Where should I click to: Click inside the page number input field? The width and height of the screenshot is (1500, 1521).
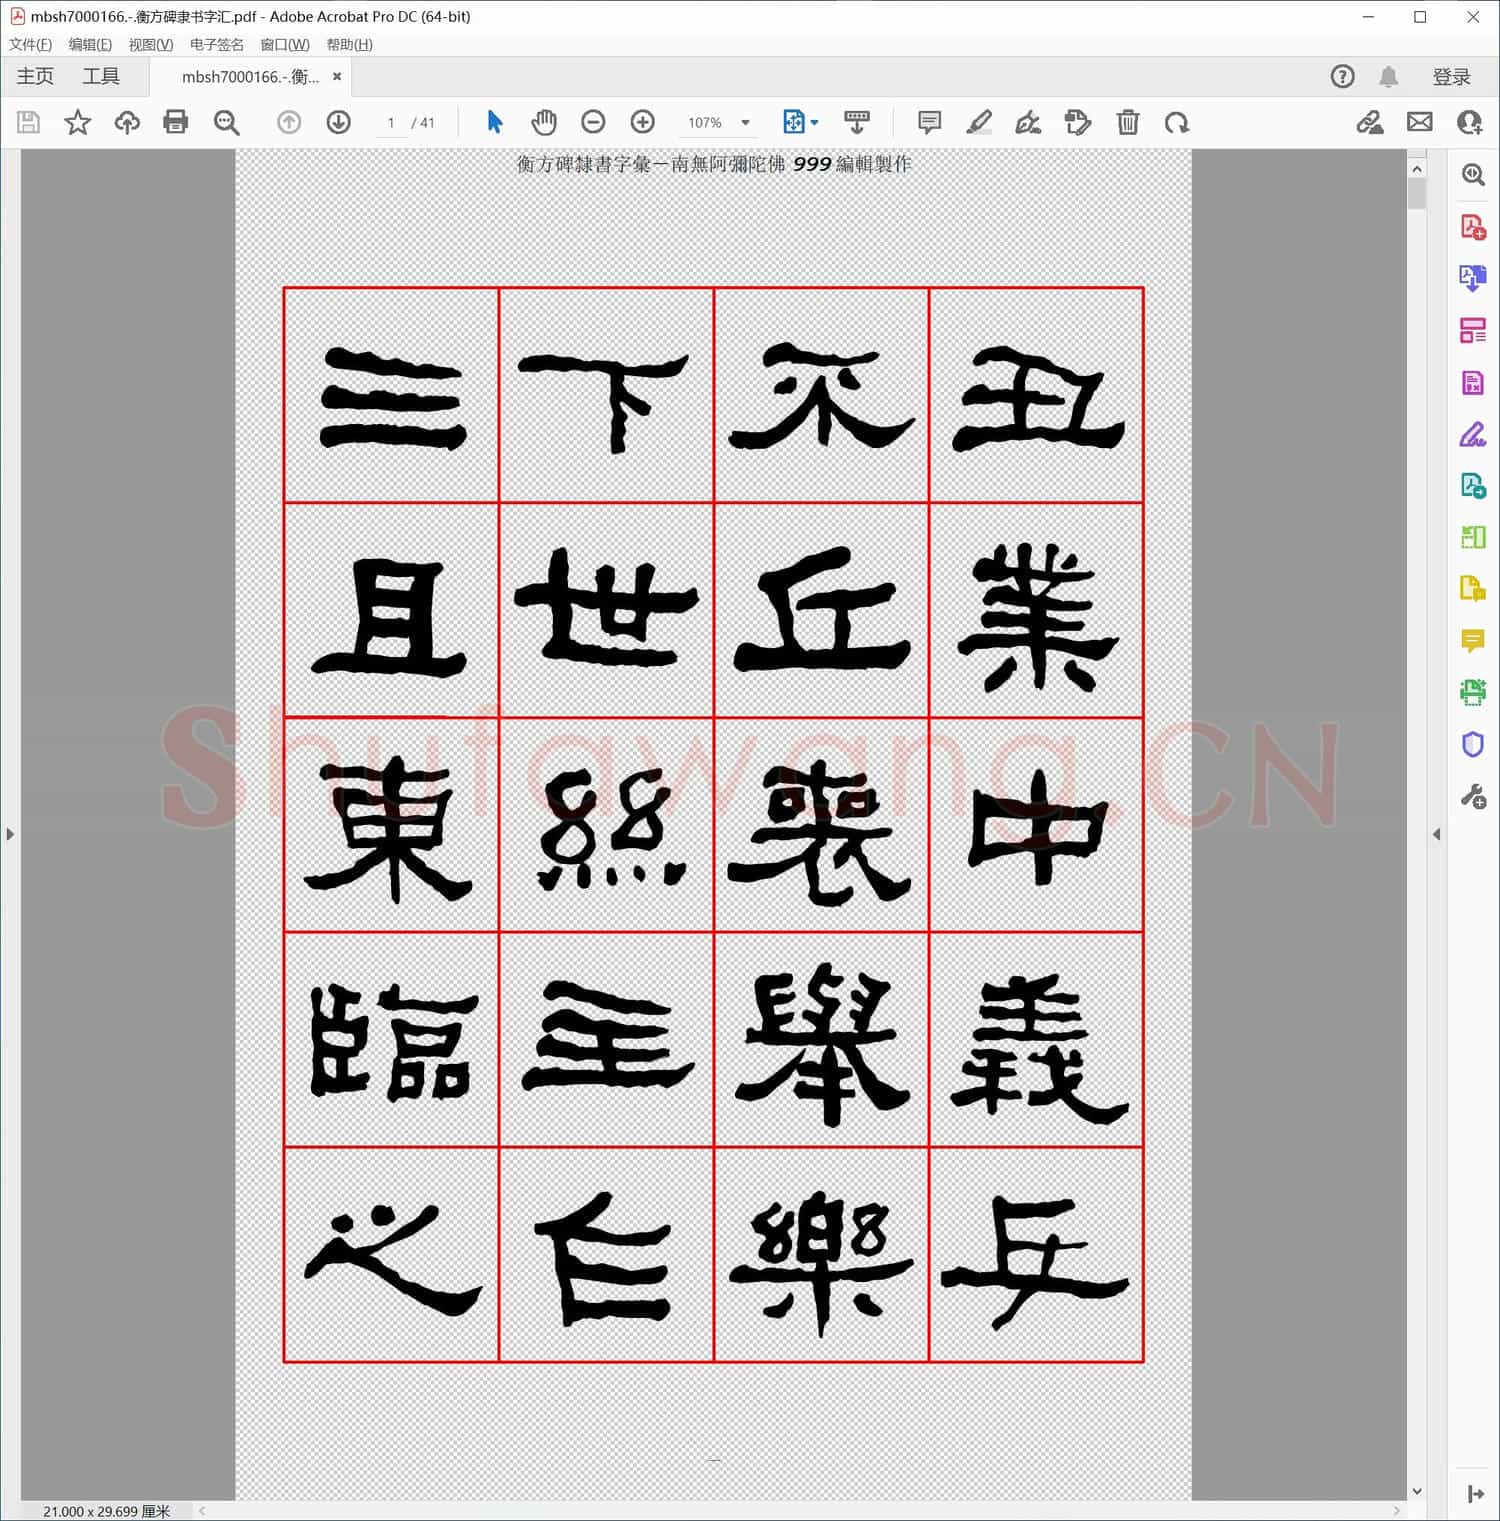coord(391,122)
